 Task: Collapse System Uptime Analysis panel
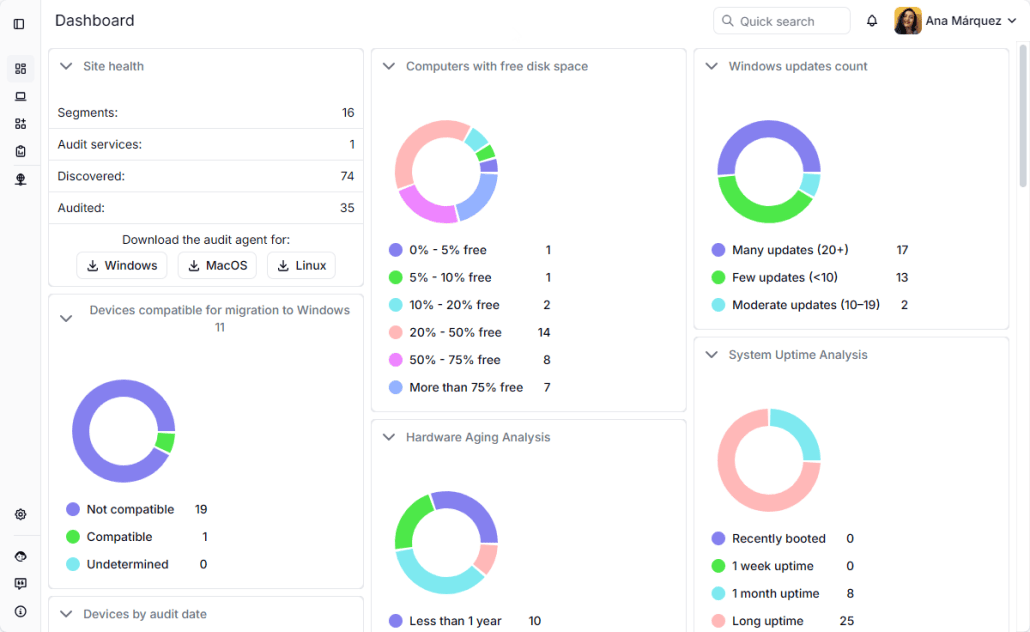click(711, 355)
